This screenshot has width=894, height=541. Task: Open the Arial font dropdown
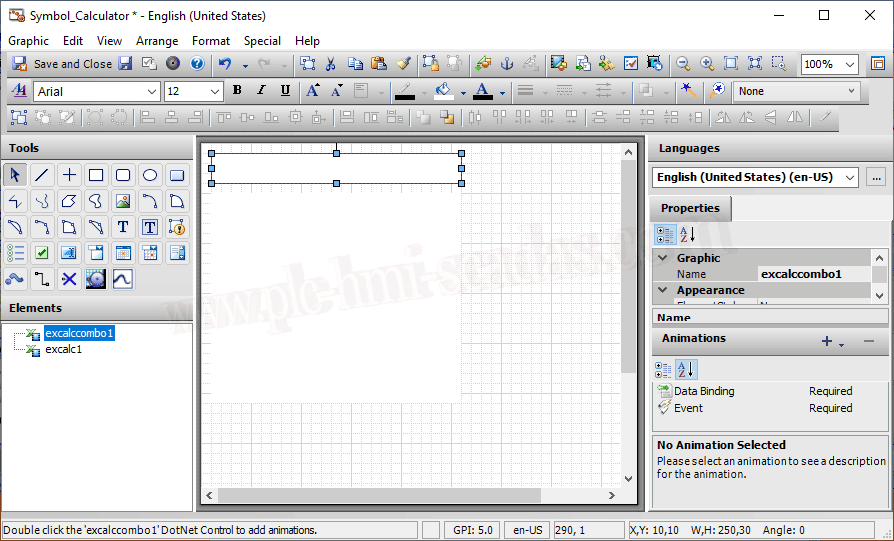[x=152, y=91]
